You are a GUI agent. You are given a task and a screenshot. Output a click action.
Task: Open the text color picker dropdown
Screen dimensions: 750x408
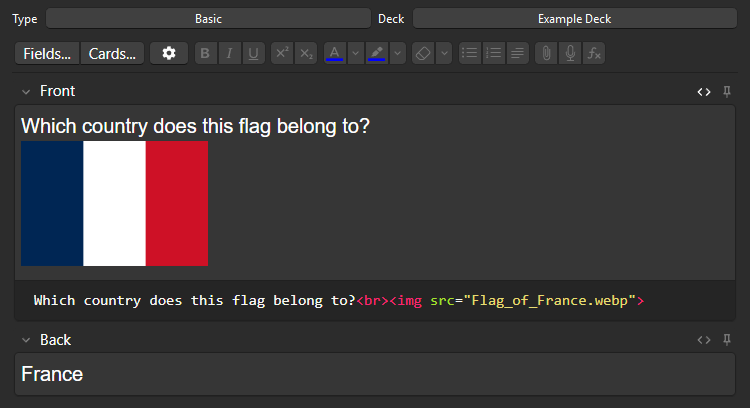click(x=355, y=53)
